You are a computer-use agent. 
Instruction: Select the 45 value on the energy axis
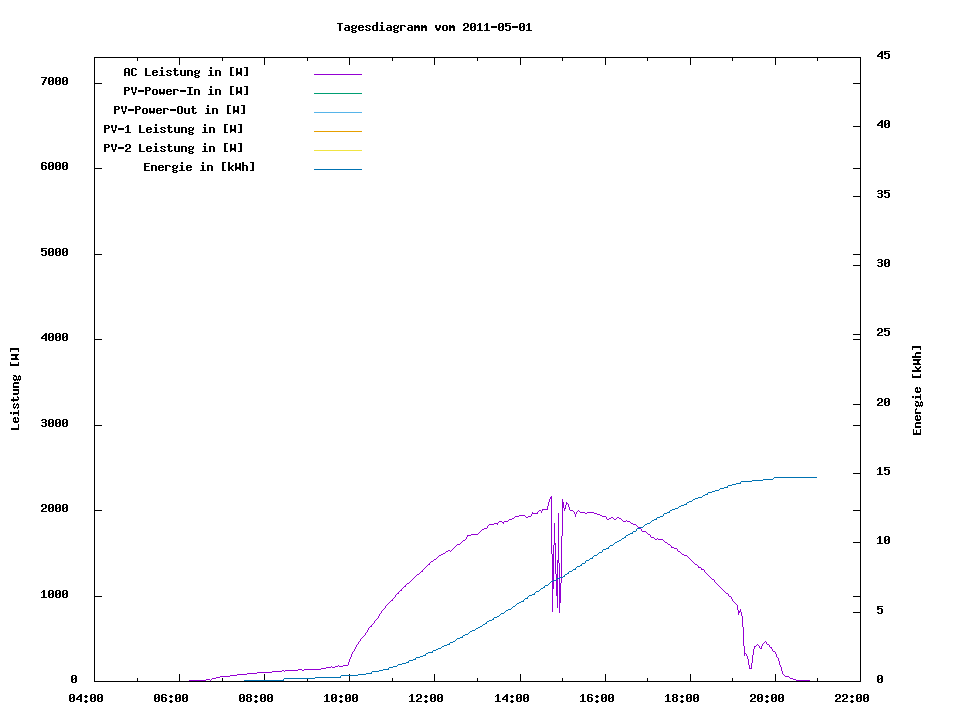pyautogui.click(x=884, y=55)
